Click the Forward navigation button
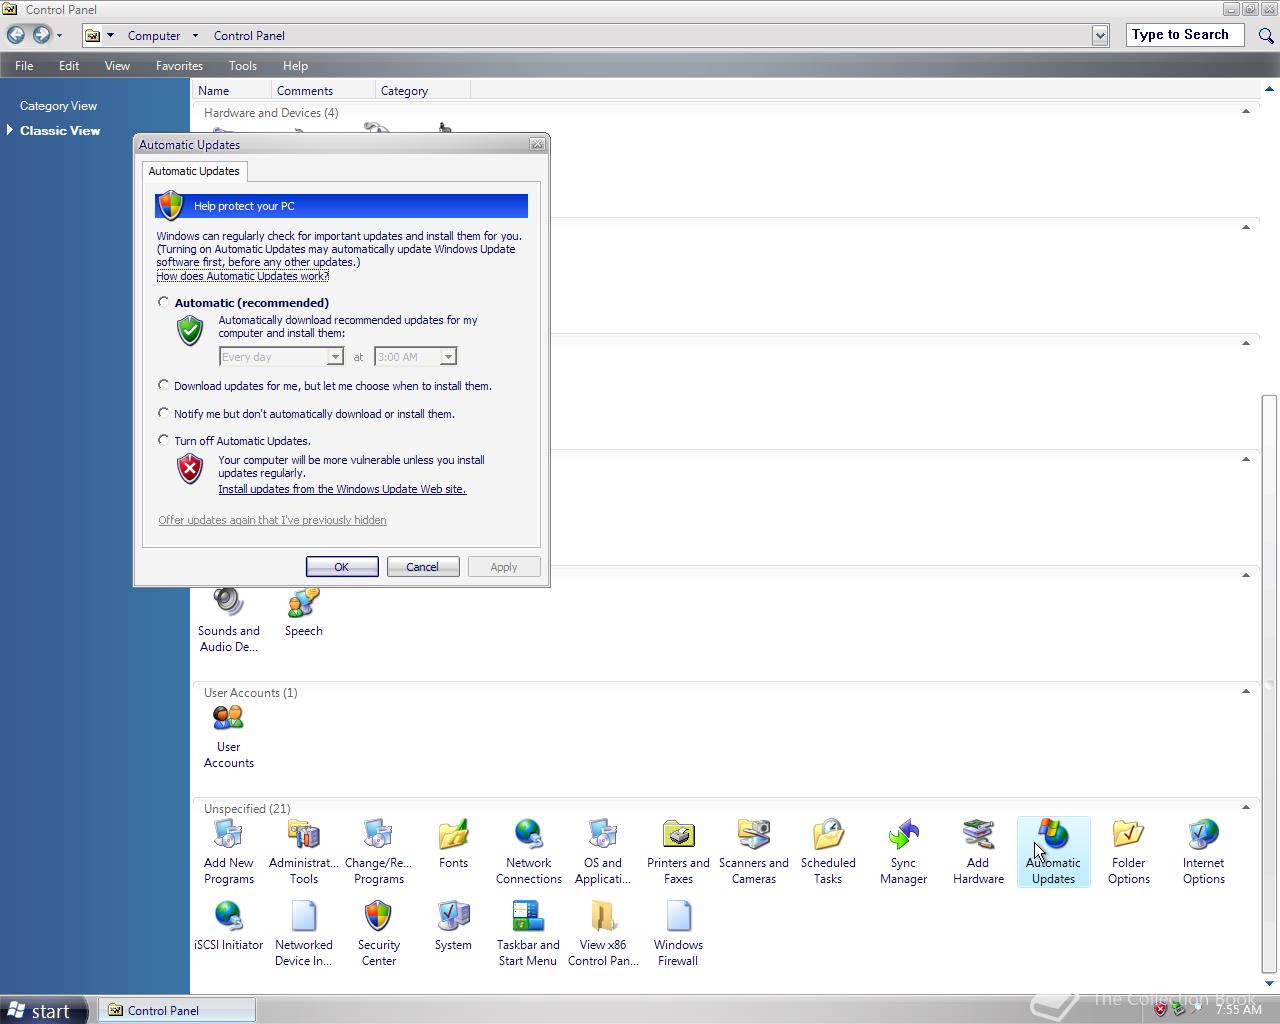The width and height of the screenshot is (1280, 1024). (41, 35)
